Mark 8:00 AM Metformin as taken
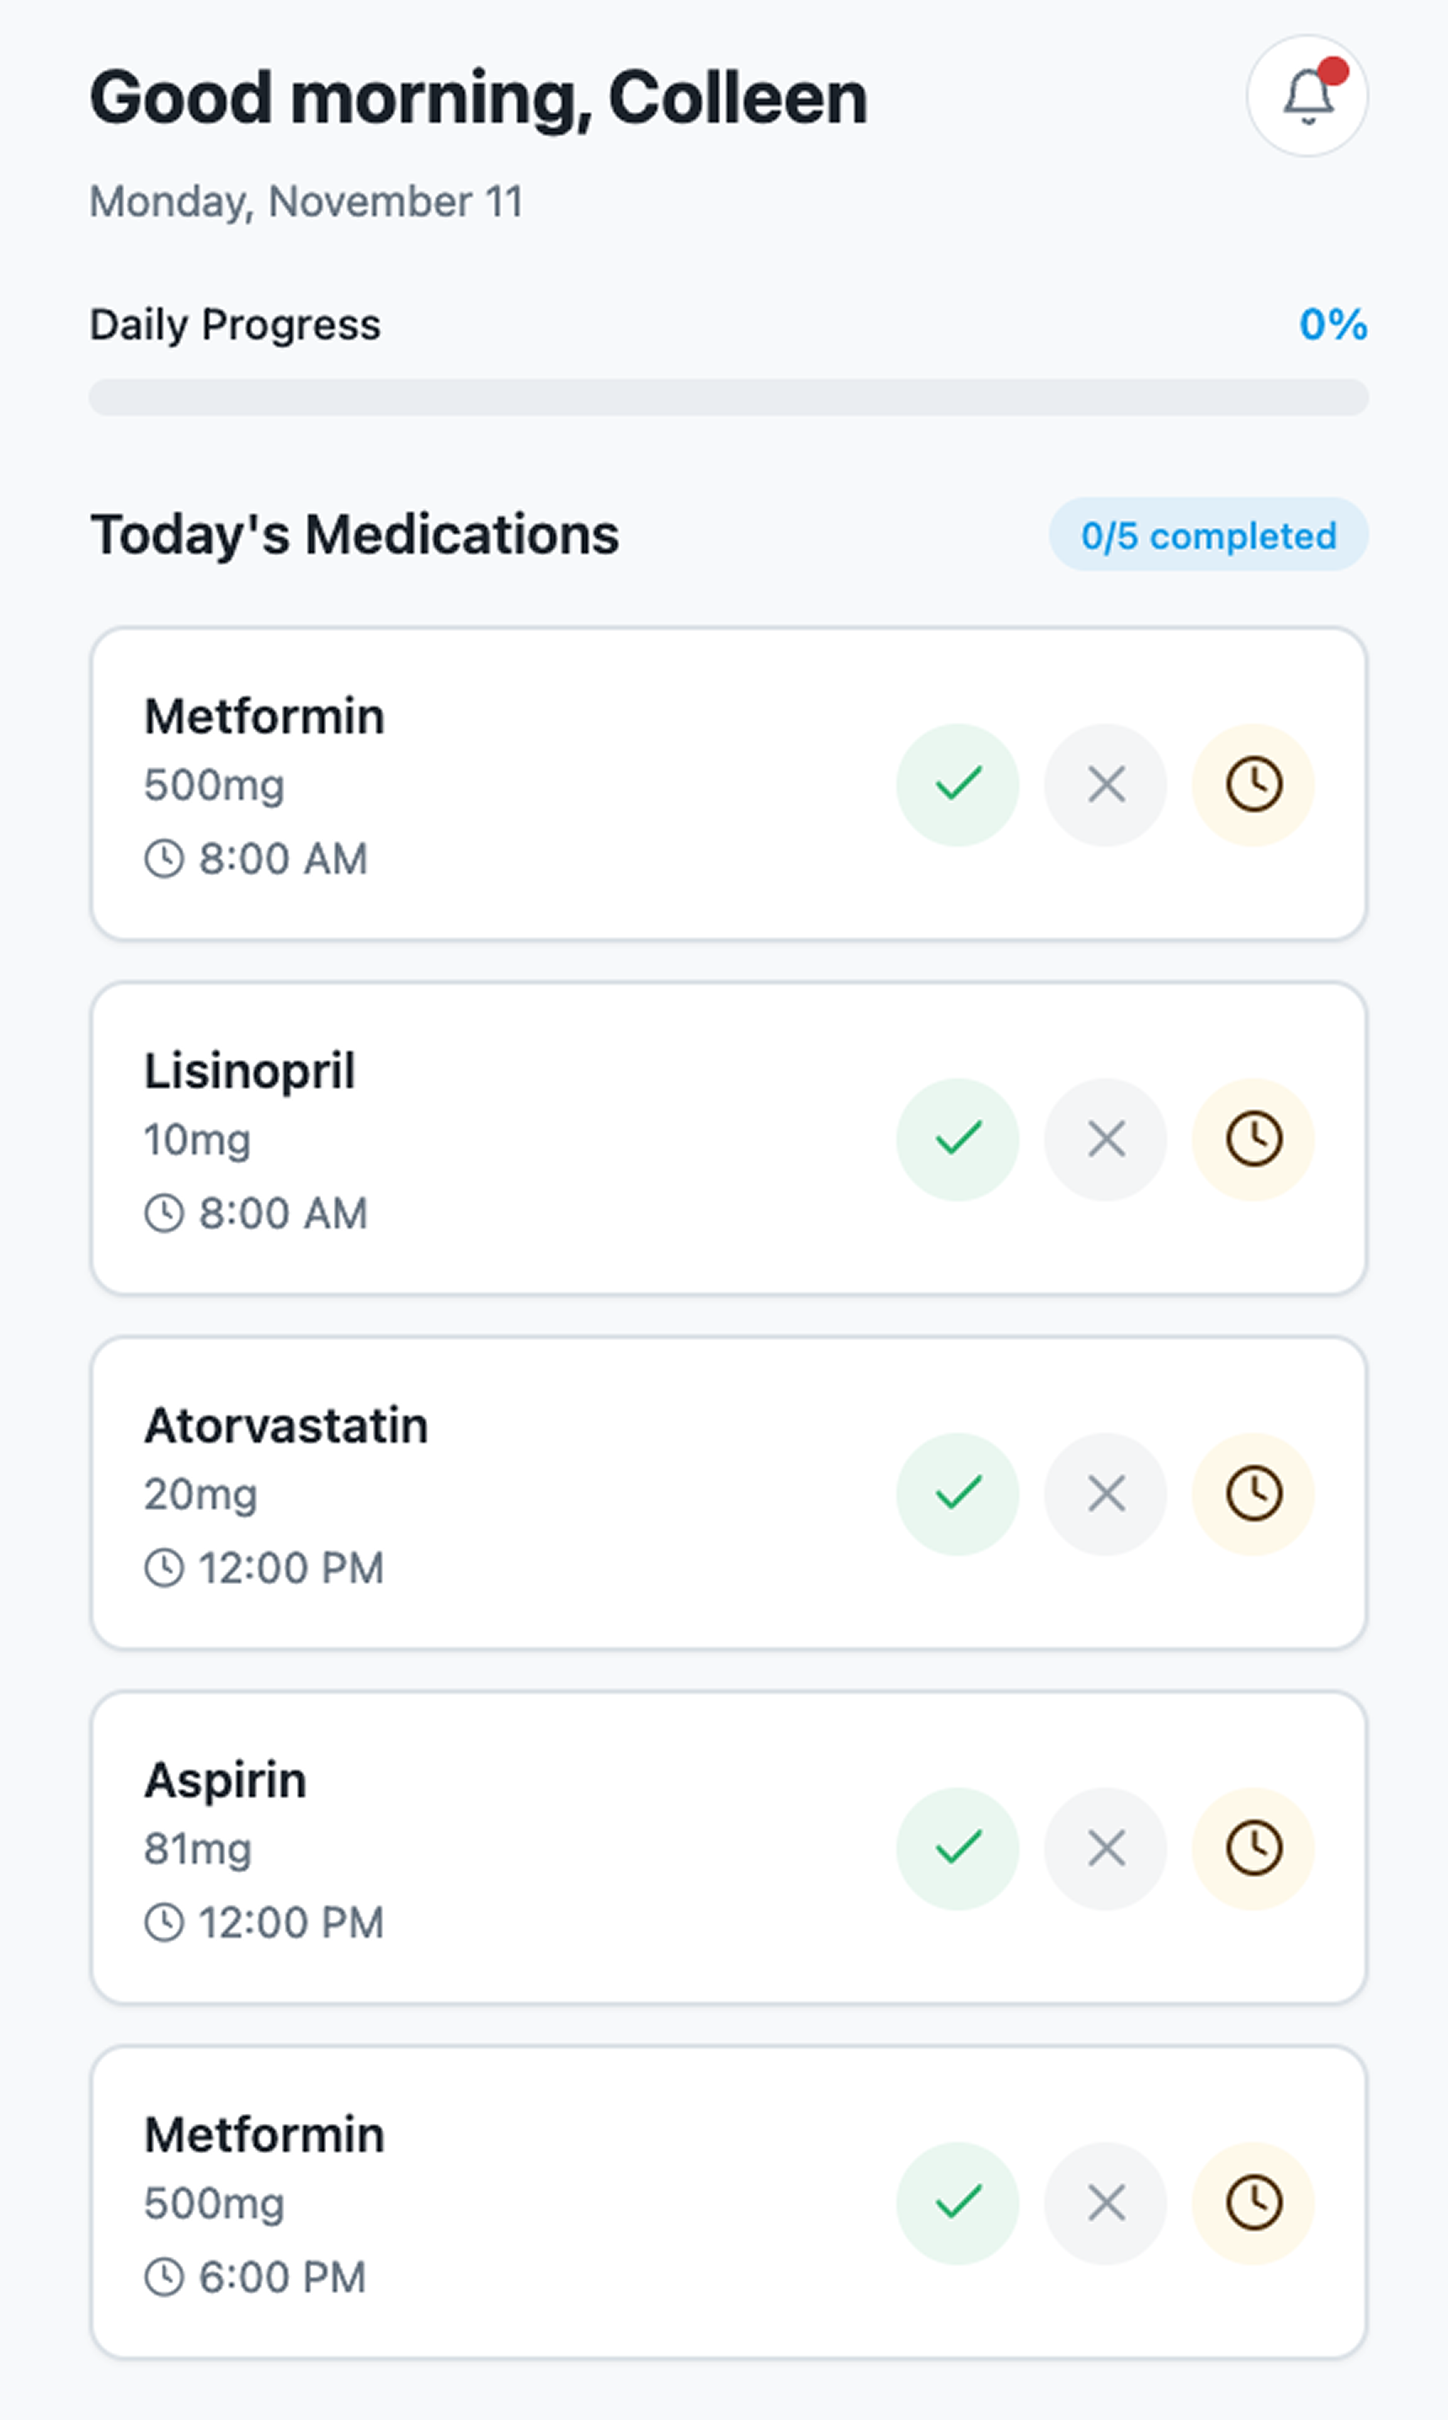Image resolution: width=1448 pixels, height=2420 pixels. point(957,785)
